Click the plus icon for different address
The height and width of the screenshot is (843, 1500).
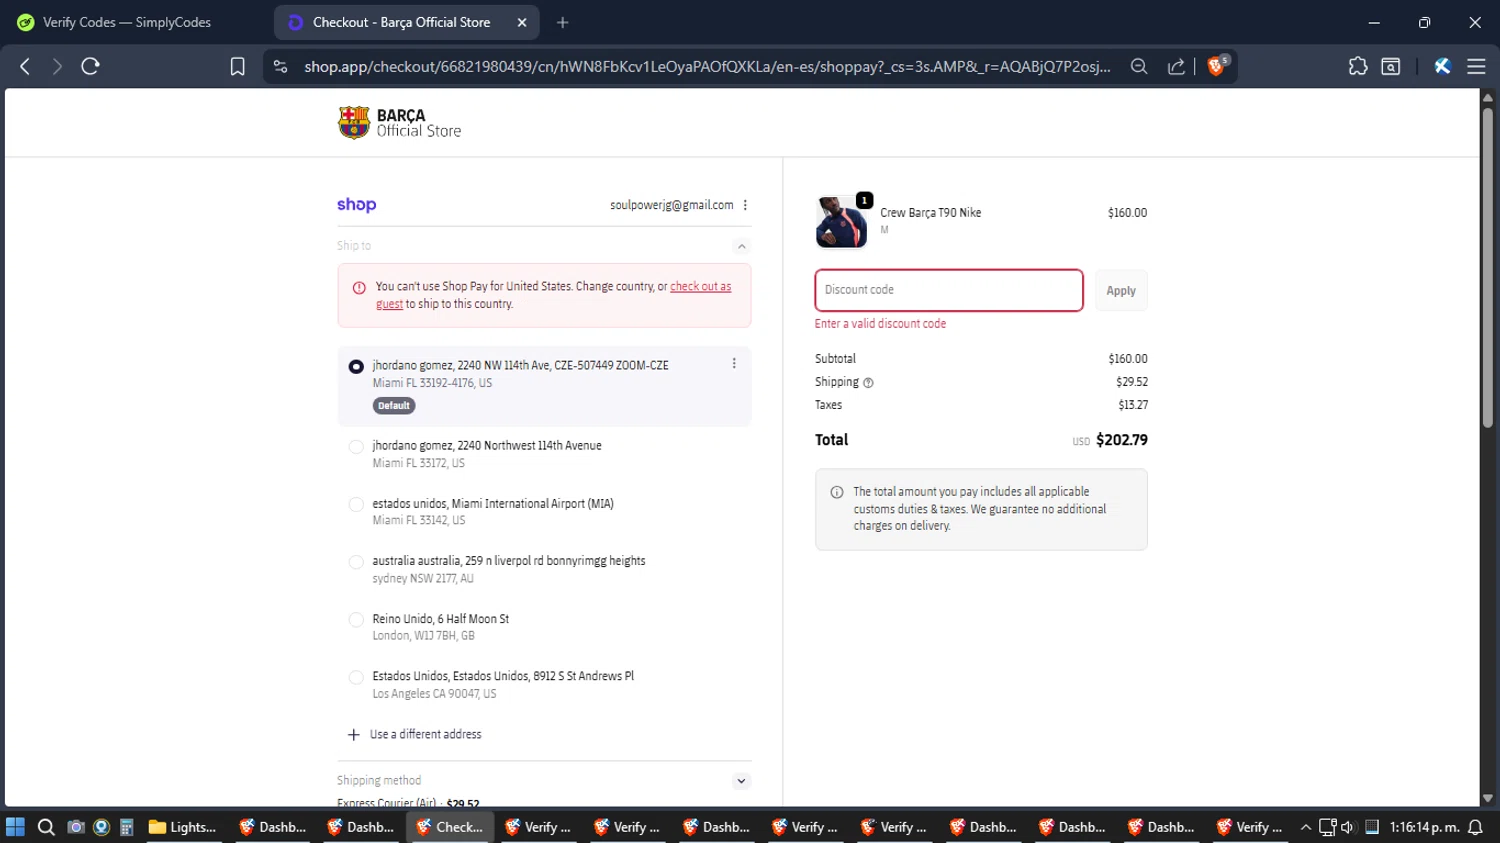point(353,735)
